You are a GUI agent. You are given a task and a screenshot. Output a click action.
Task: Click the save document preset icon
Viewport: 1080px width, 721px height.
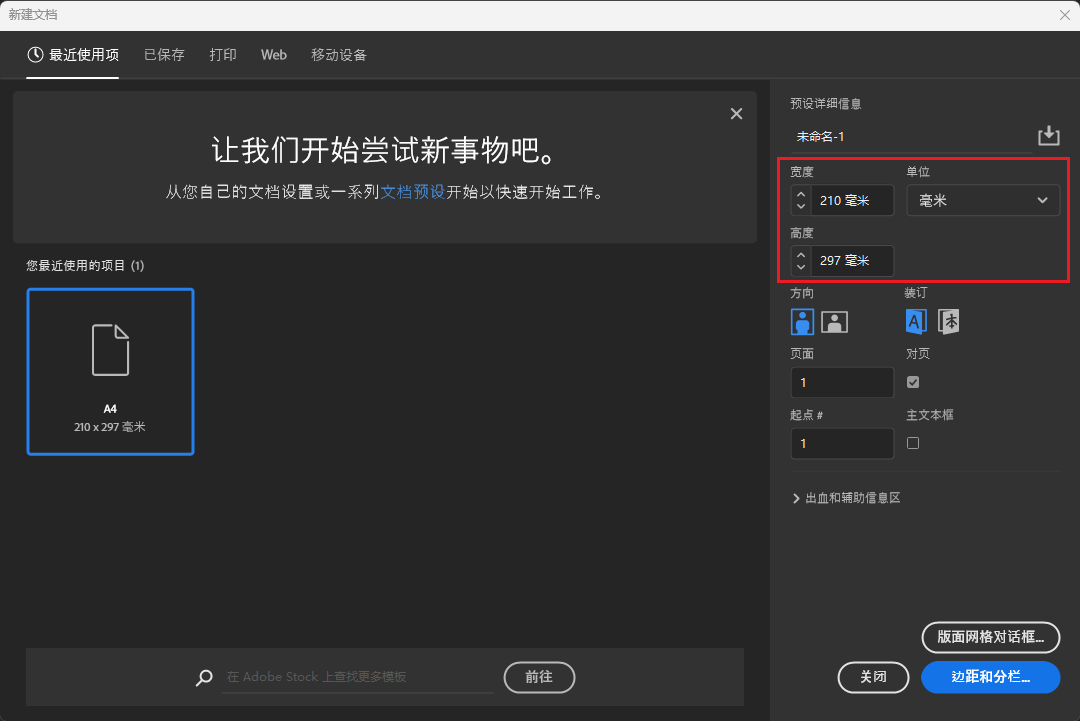tap(1048, 136)
